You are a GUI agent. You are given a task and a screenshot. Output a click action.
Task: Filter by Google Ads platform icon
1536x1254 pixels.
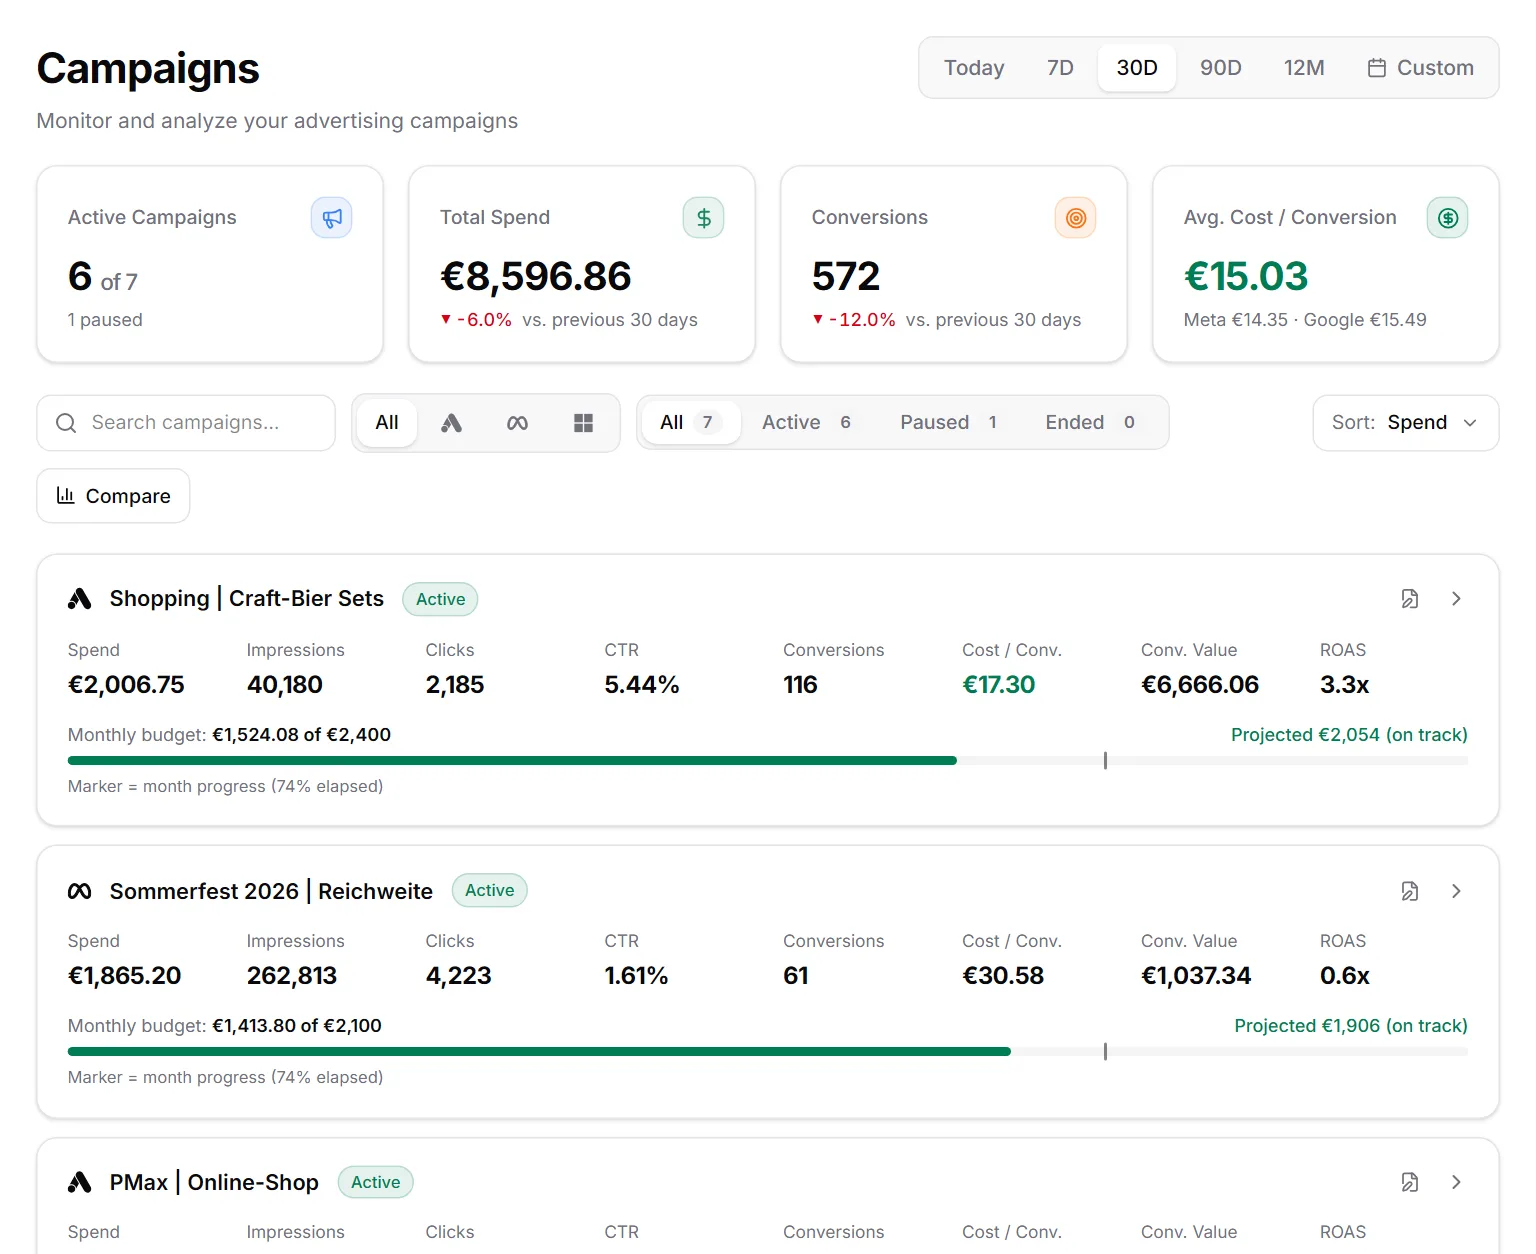451,423
